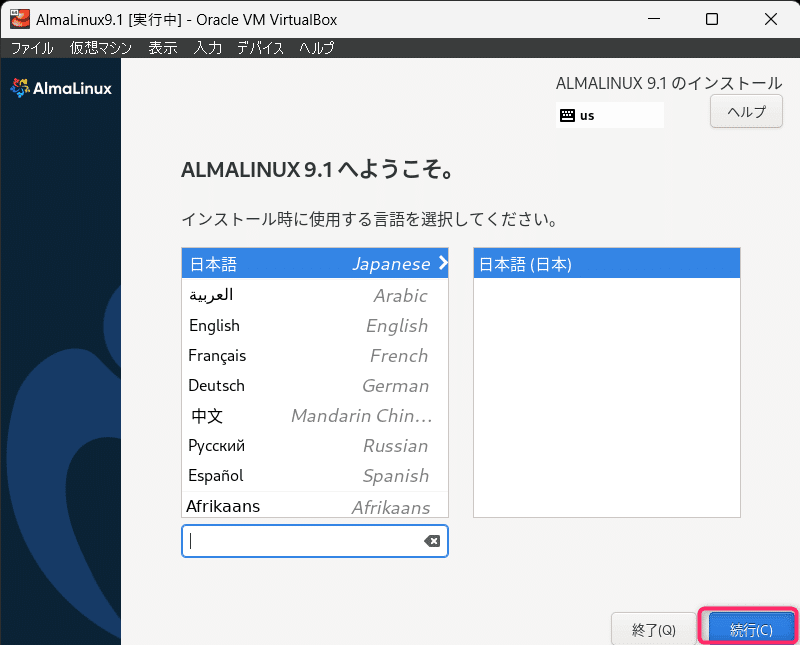
Task: Clear the language search field with the backspace icon
Action: tap(432, 541)
